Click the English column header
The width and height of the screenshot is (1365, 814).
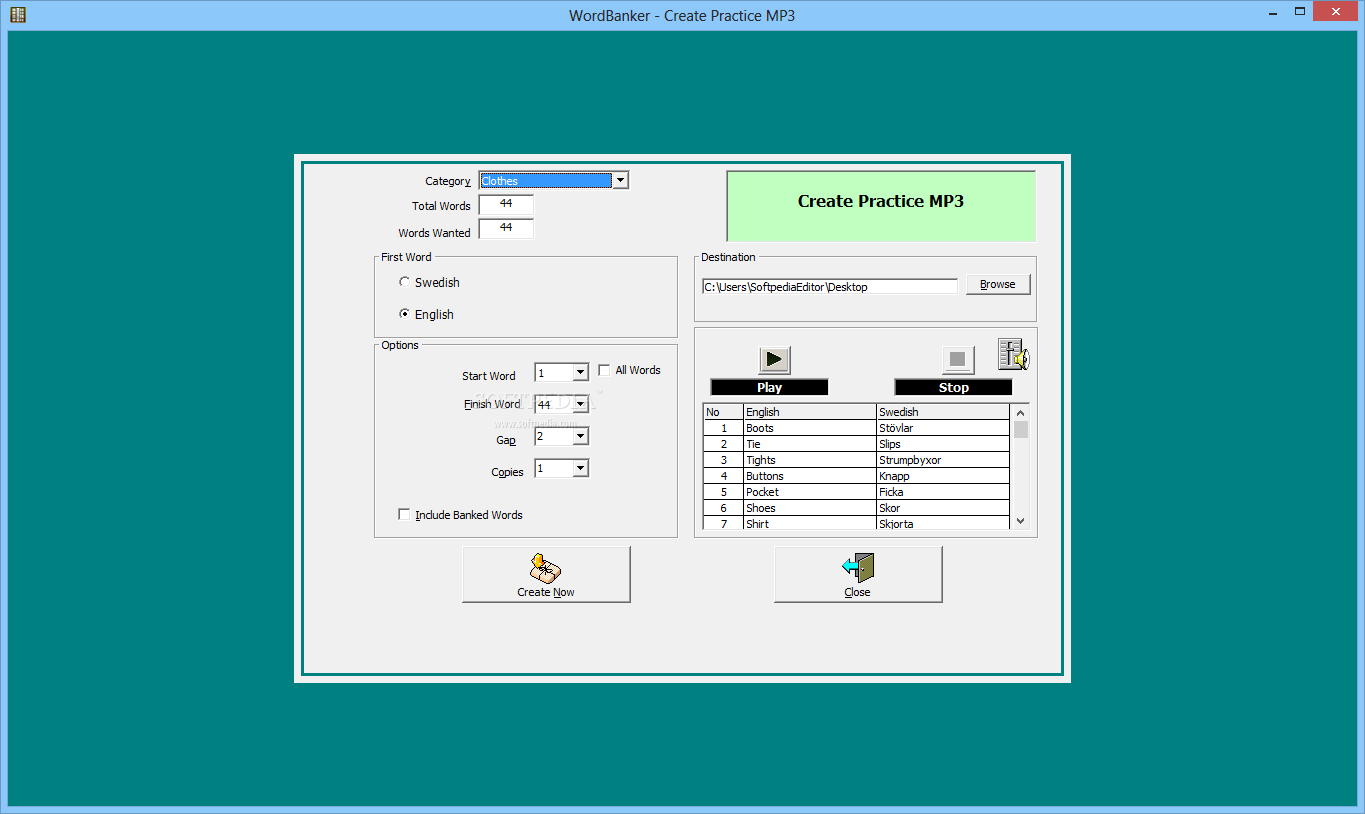point(810,412)
